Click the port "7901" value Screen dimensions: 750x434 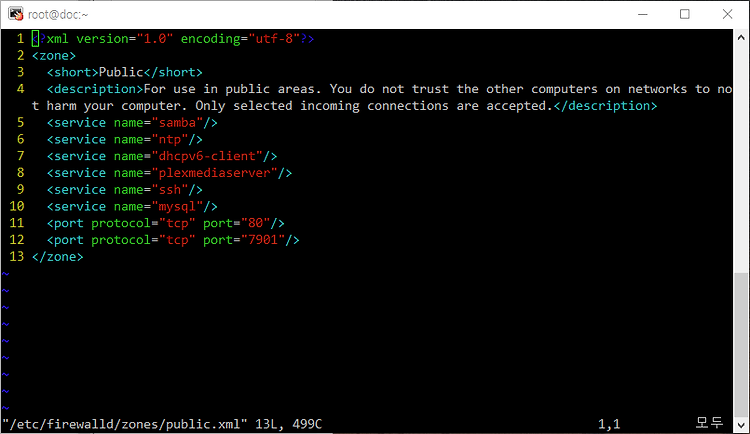point(263,240)
